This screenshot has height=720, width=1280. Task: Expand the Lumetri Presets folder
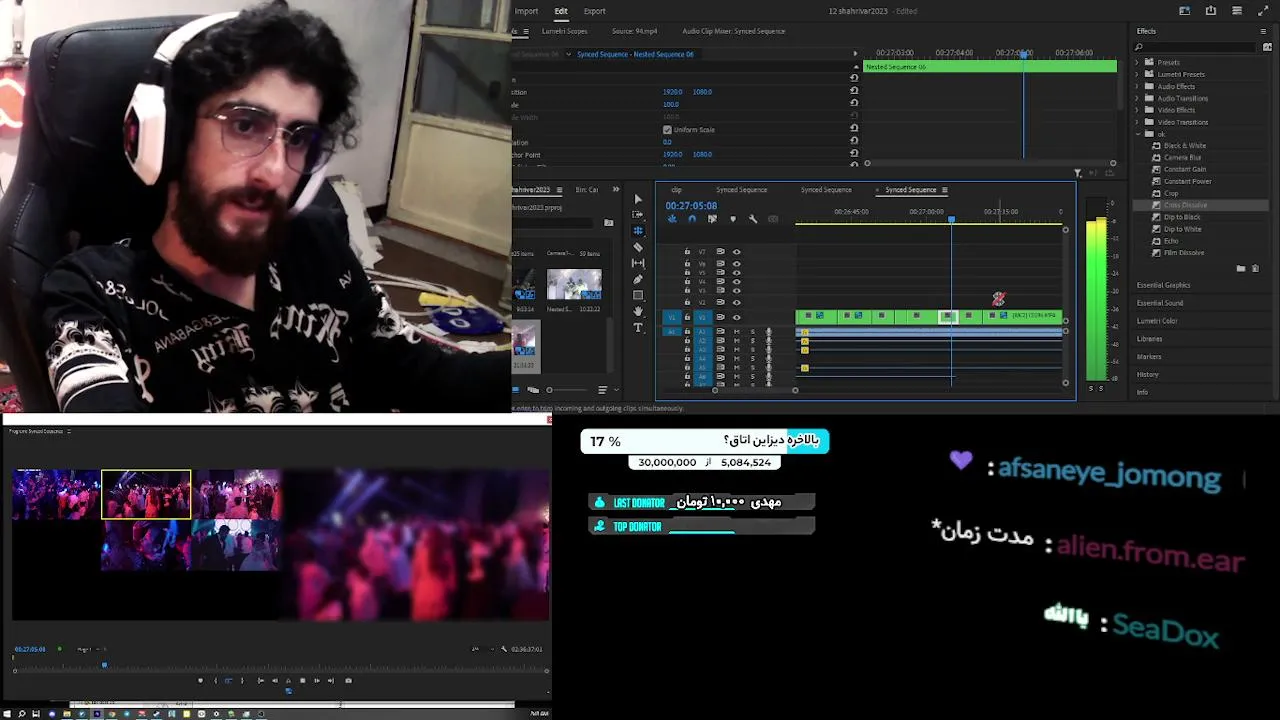pyautogui.click(x=1137, y=74)
